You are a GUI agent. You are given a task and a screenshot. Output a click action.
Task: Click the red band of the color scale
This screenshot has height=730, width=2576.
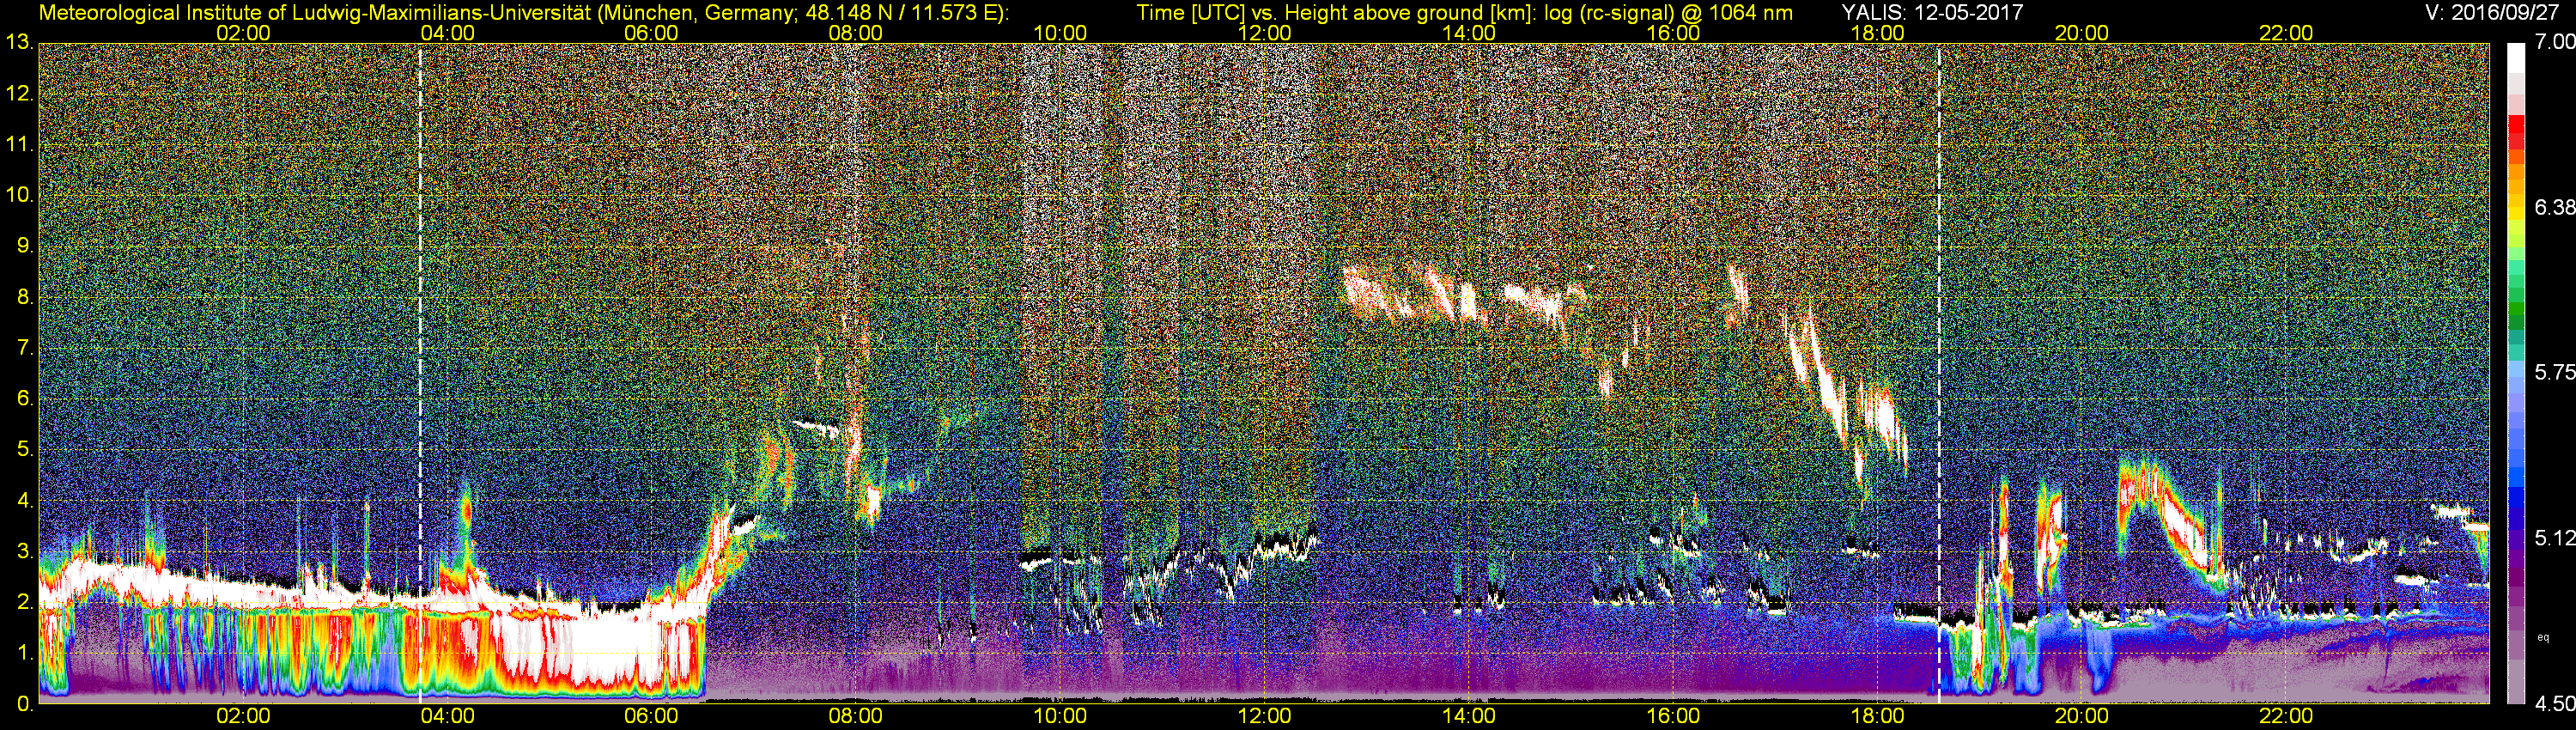click(x=2516, y=133)
